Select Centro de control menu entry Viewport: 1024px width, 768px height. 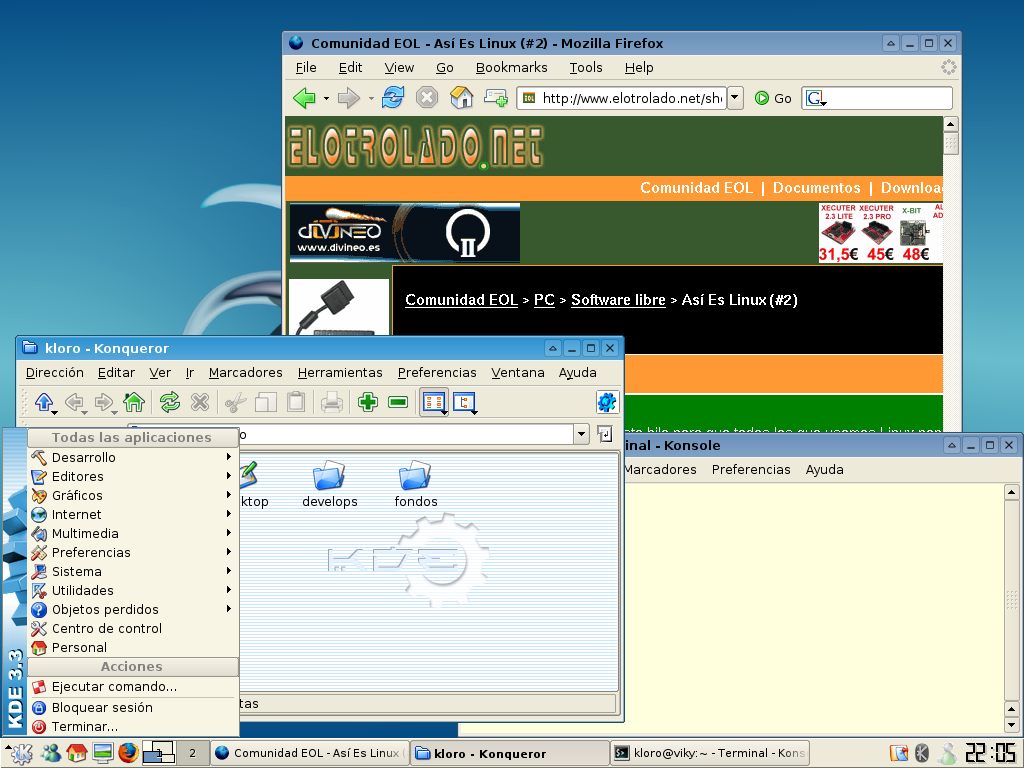pos(106,628)
